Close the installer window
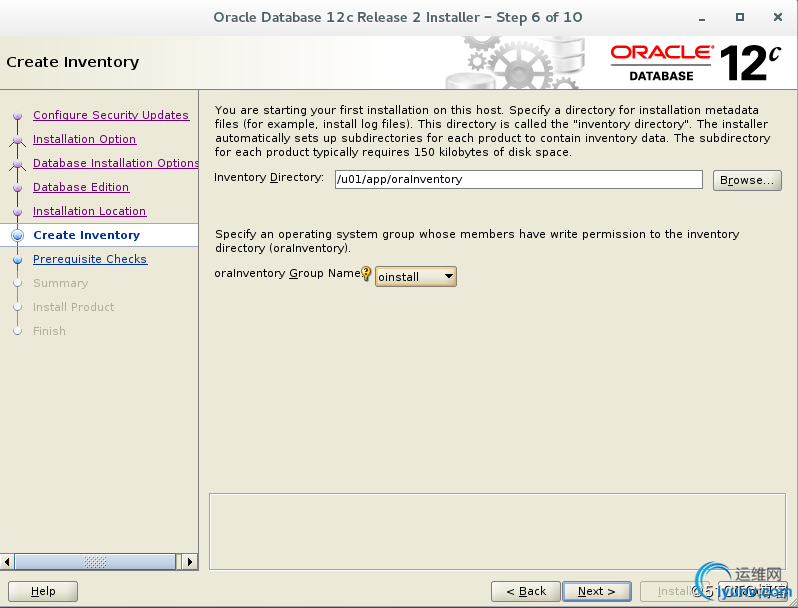Screen dimensions: 798x608 (x=778, y=17)
